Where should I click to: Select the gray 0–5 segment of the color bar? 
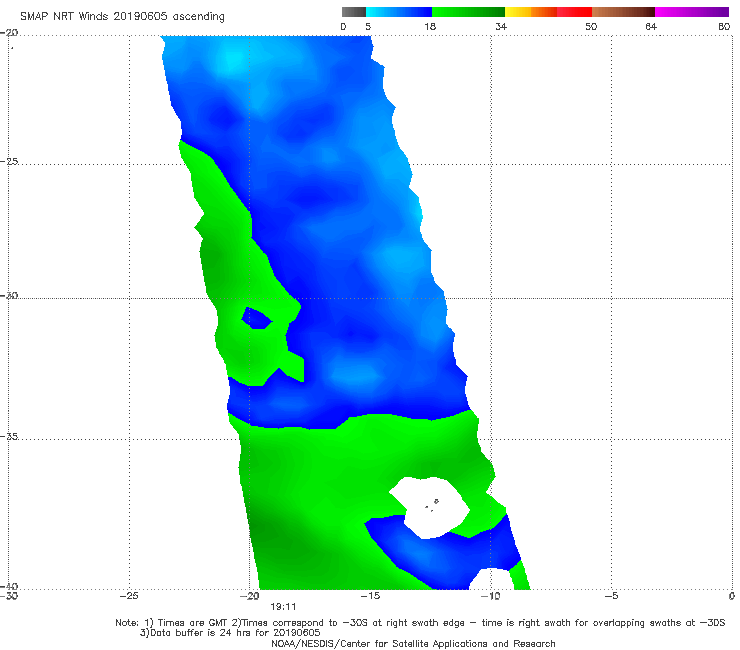click(354, 12)
